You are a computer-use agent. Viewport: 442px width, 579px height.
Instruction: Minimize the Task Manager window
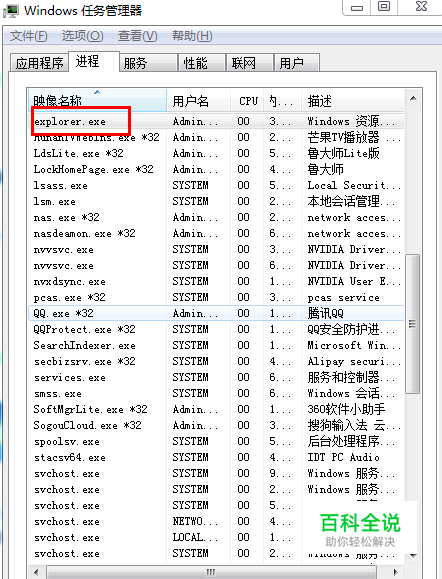[x=357, y=7]
